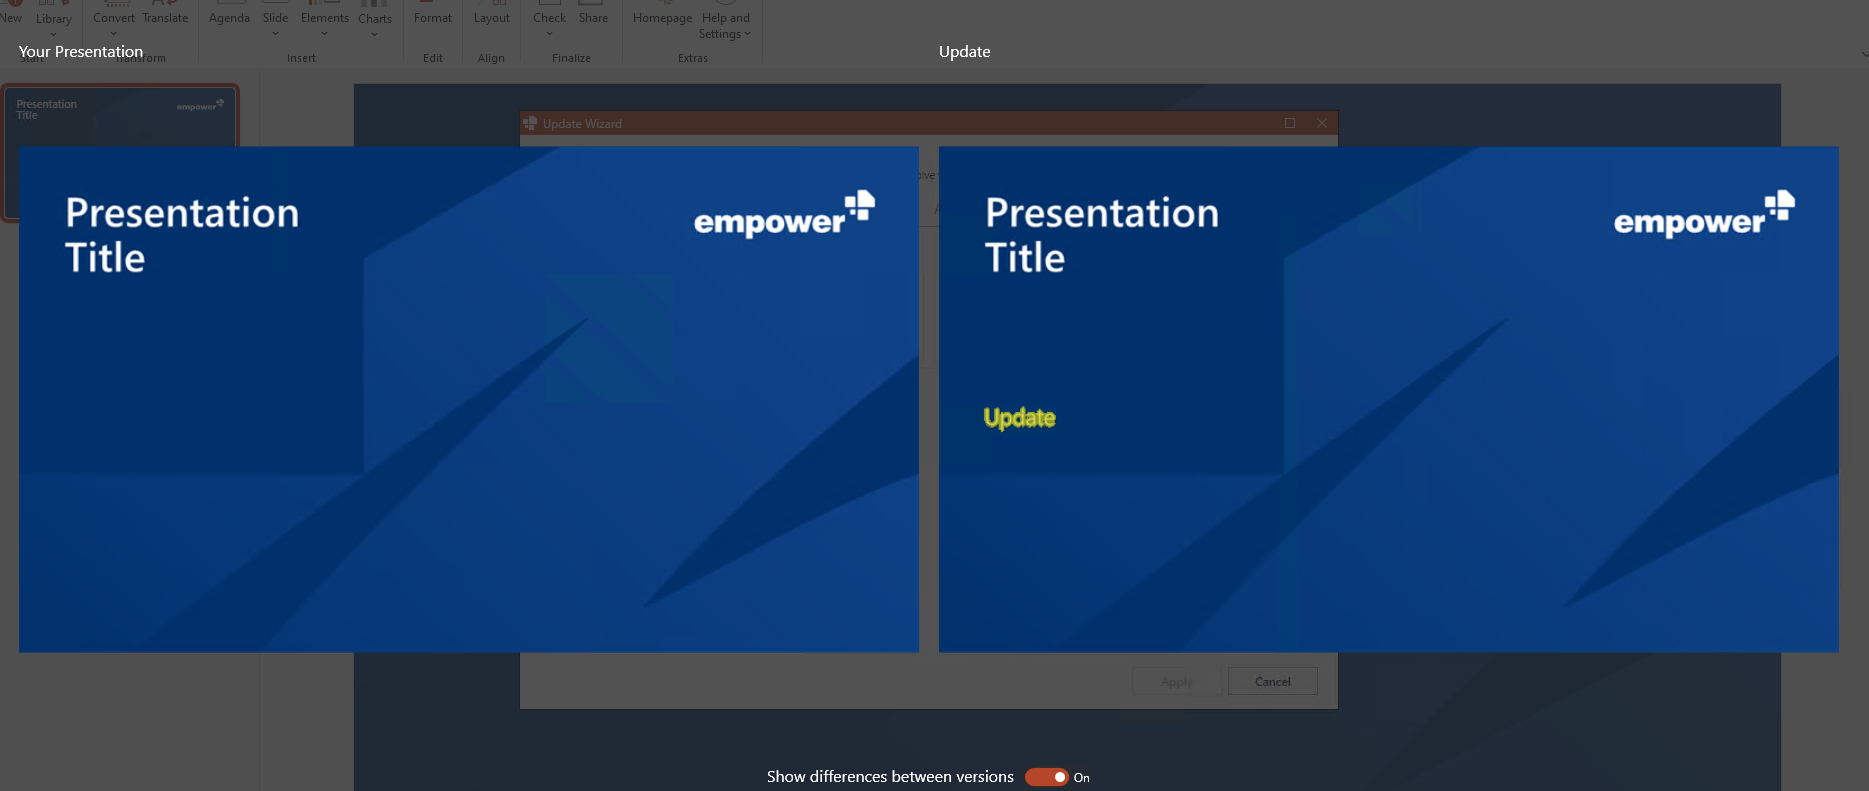Click the Extras group label
1869x791 pixels.
pyautogui.click(x=692, y=58)
